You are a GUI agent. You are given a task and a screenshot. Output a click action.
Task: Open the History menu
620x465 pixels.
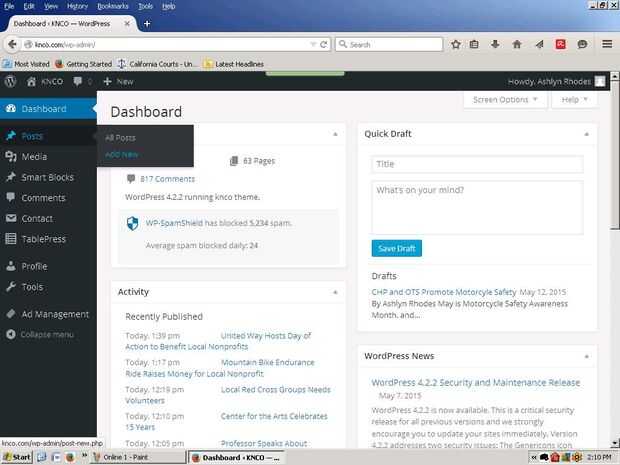[x=78, y=6]
